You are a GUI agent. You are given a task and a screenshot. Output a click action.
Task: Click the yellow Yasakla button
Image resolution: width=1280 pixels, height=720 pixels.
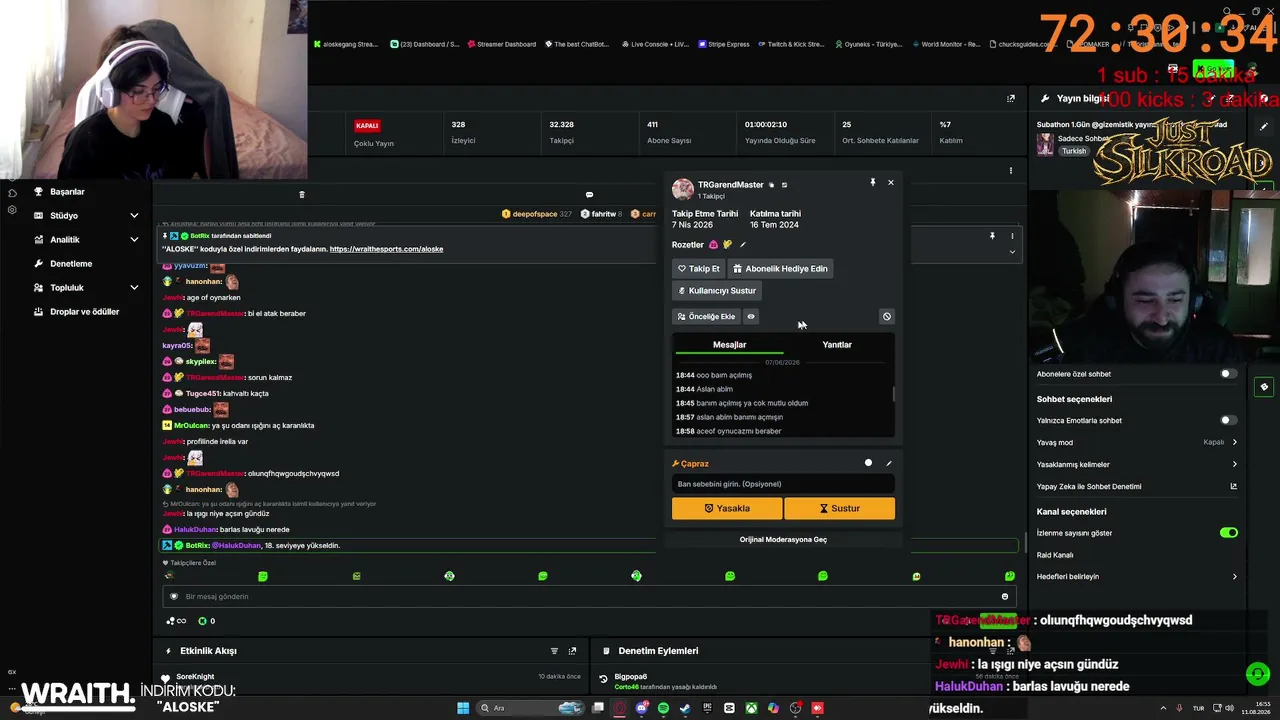pos(727,508)
